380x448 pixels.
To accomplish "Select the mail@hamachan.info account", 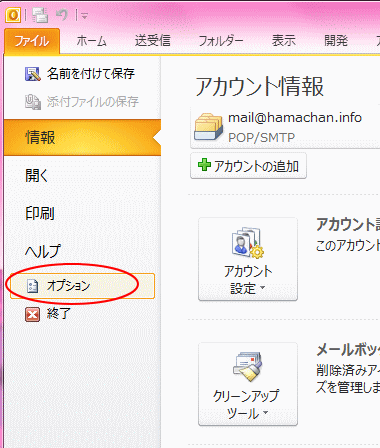I will (295, 118).
